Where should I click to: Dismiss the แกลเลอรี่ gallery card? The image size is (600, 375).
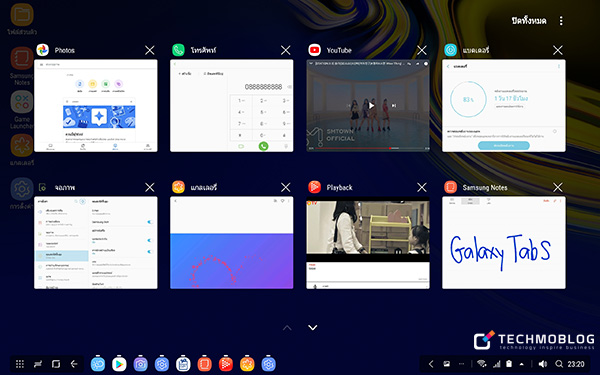[x=285, y=187]
